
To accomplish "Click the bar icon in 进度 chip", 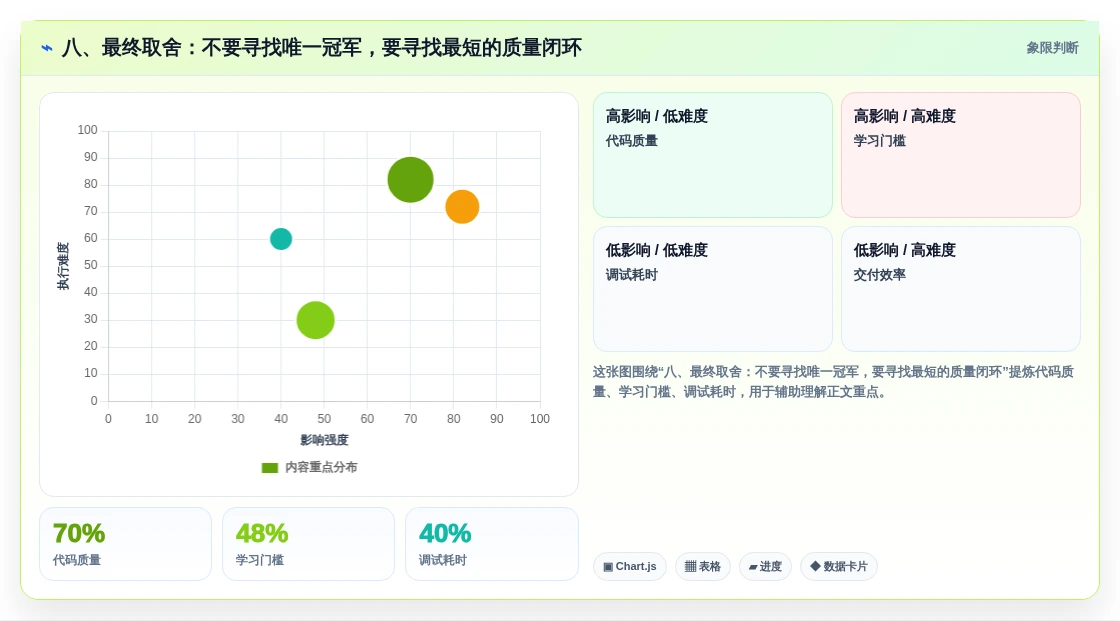I will pyautogui.click(x=753, y=567).
